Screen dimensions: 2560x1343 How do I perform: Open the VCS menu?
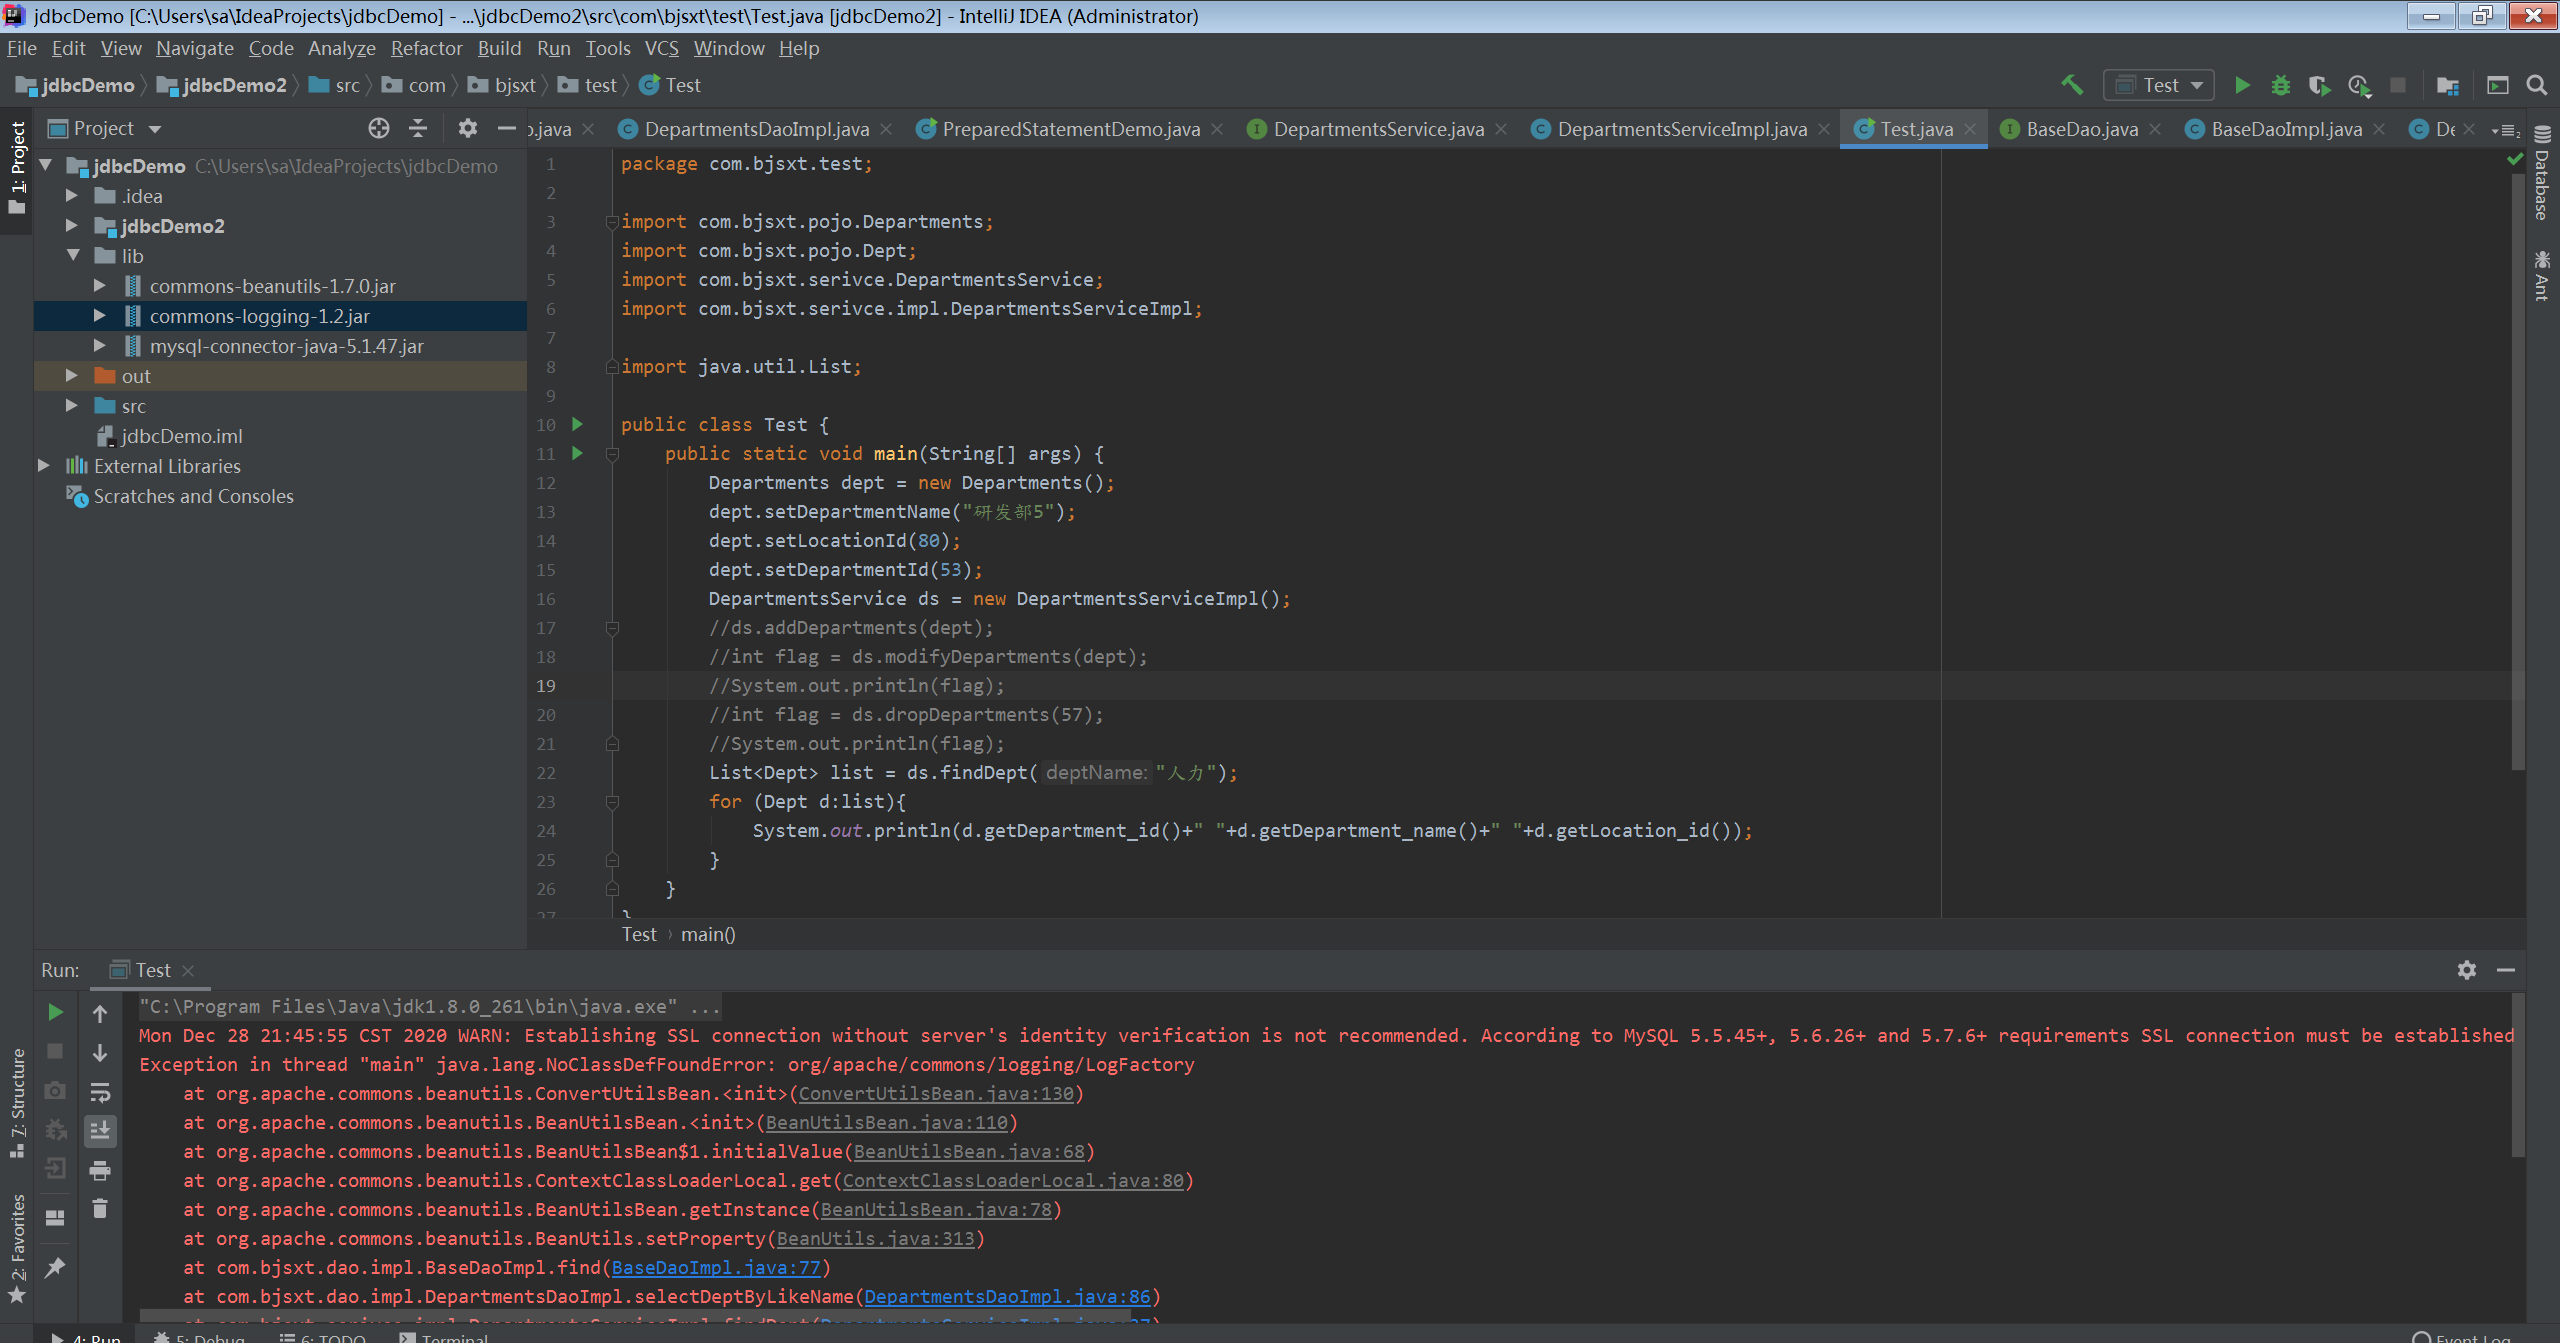click(661, 48)
